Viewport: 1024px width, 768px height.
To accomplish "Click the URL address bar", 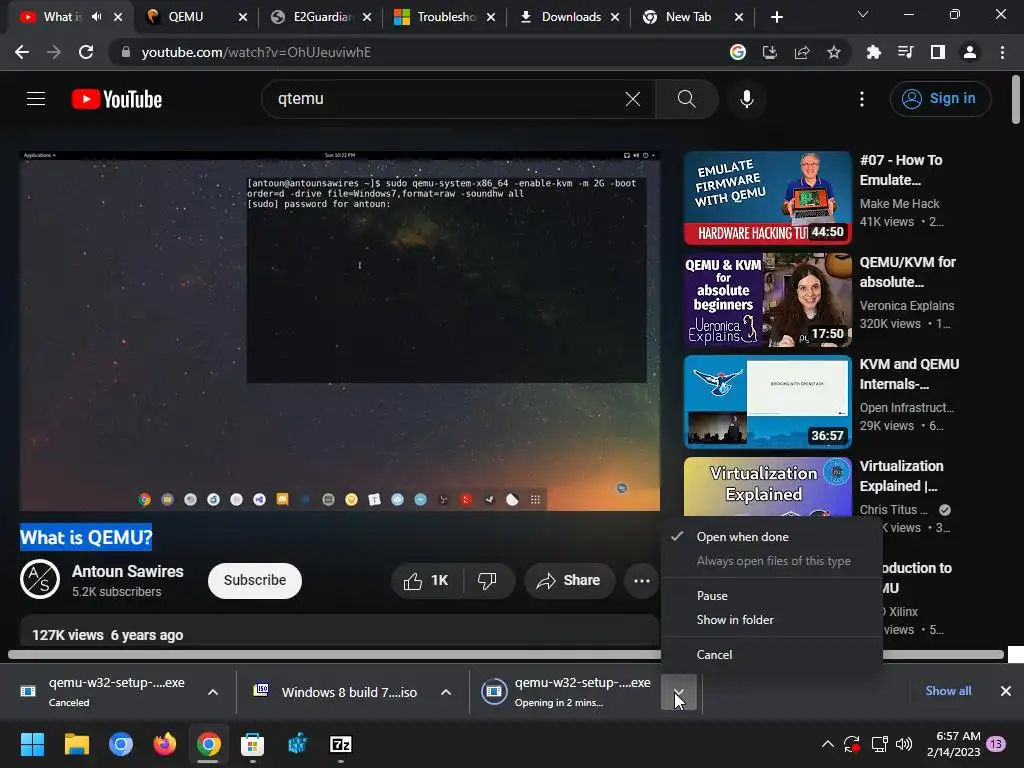I will tap(418, 52).
